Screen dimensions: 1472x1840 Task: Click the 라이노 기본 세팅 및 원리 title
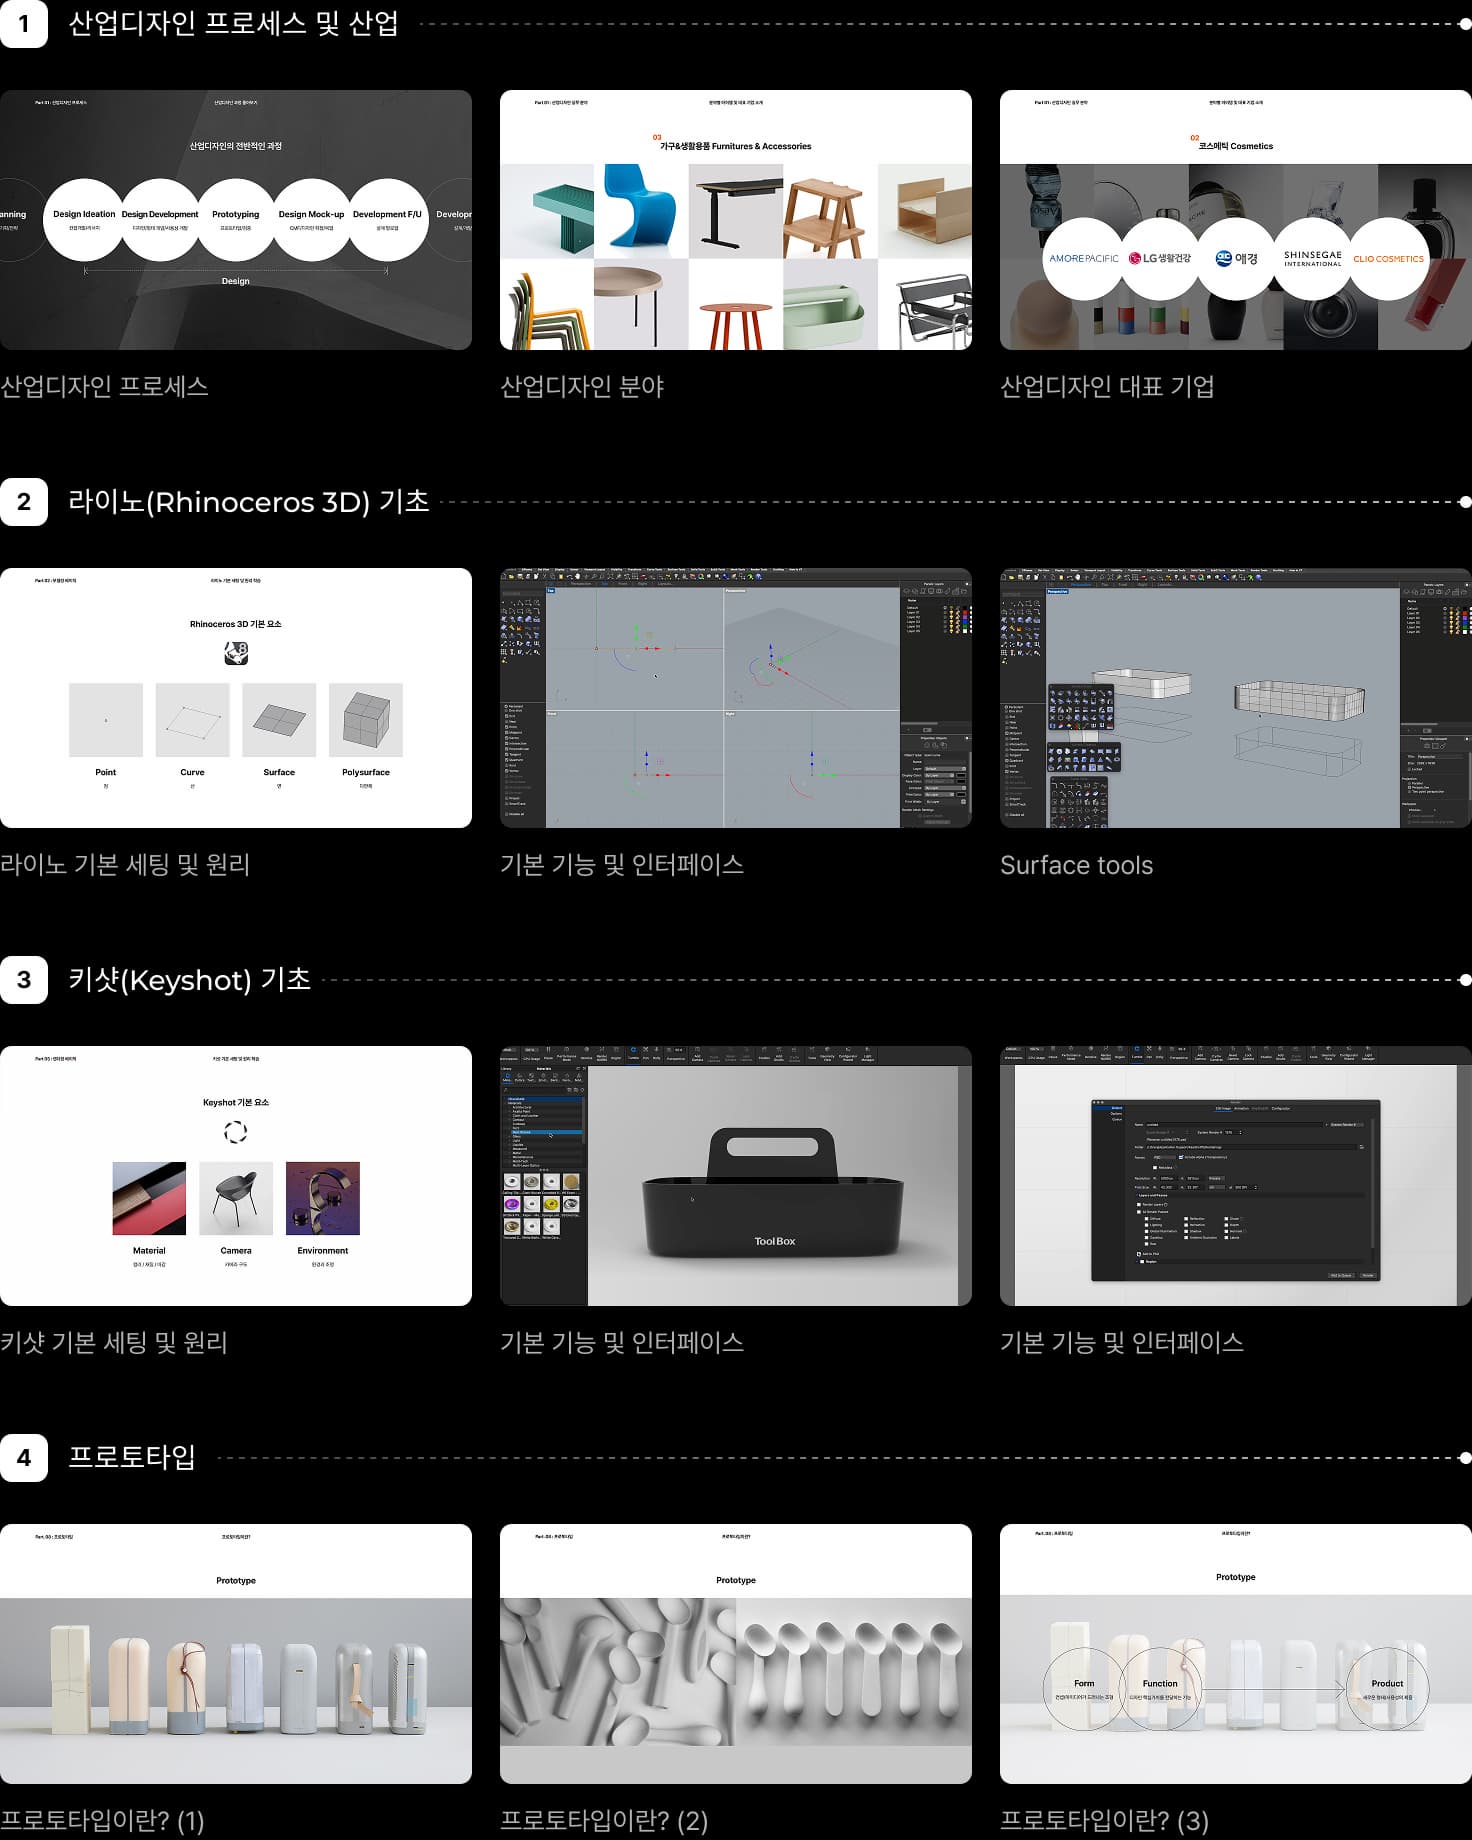125,865
